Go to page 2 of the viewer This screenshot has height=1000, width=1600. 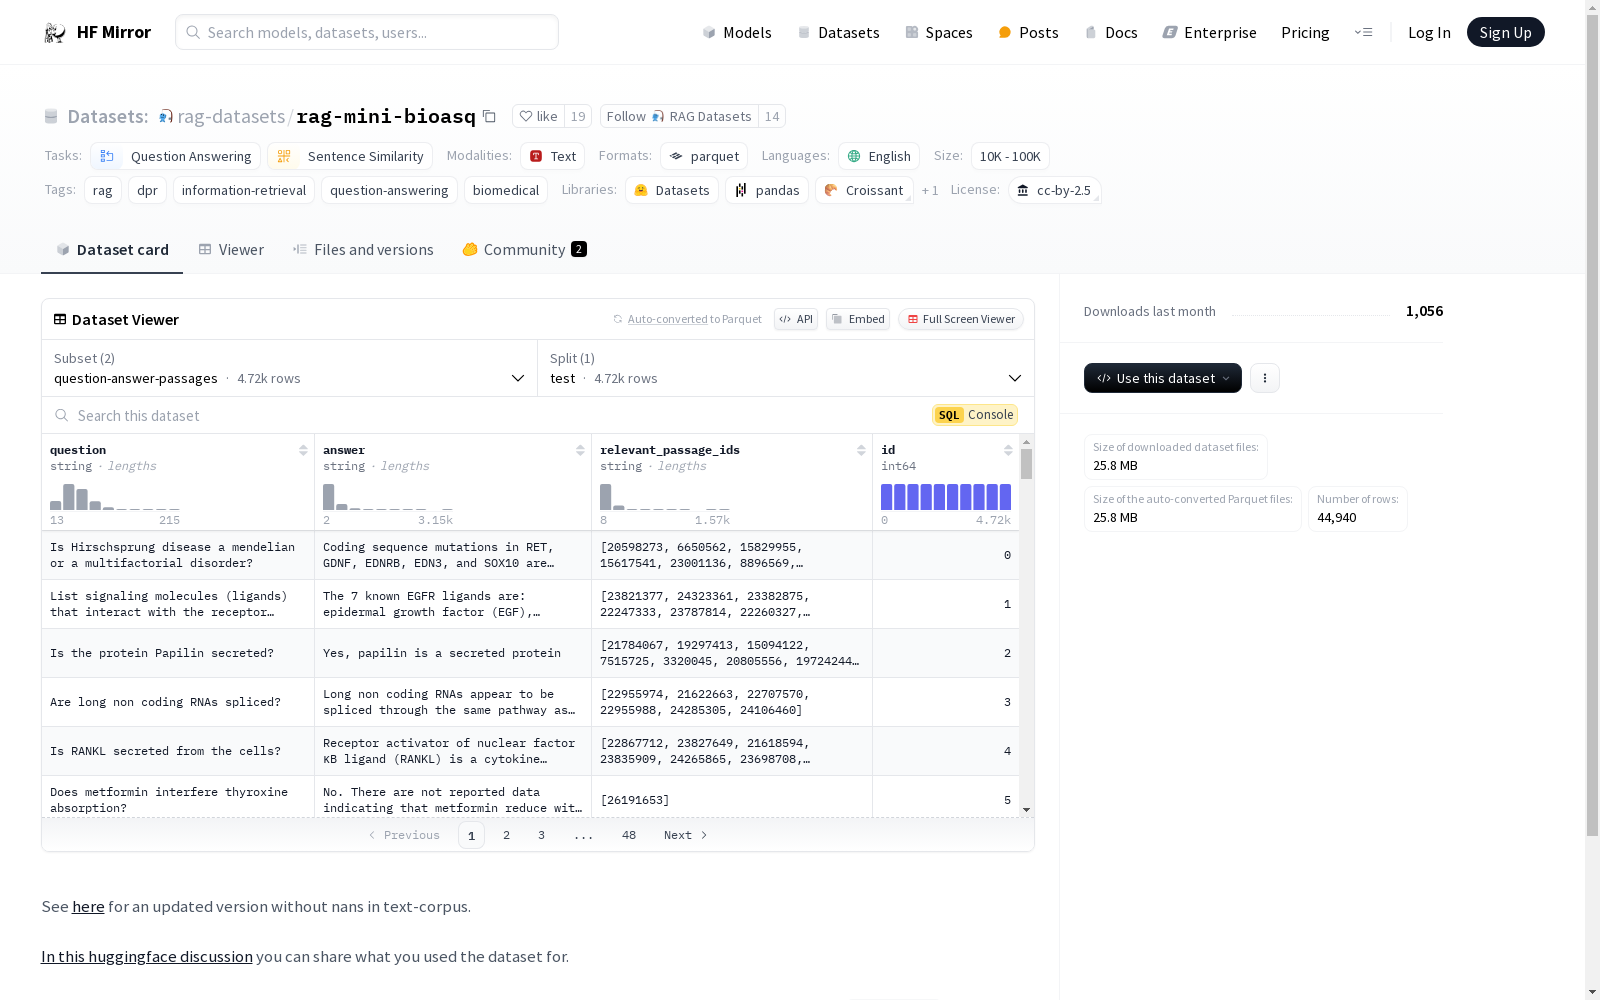pos(507,835)
